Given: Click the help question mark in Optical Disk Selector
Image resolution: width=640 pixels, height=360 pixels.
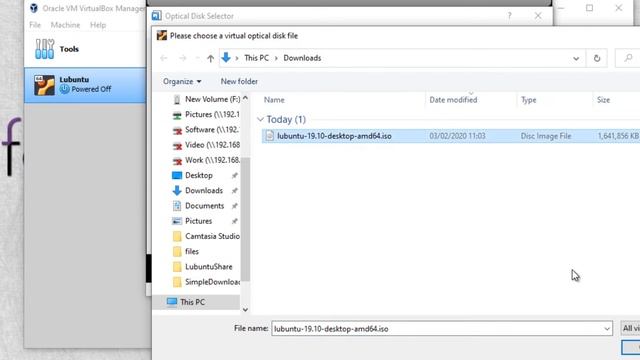Looking at the screenshot, I should tap(509, 16).
